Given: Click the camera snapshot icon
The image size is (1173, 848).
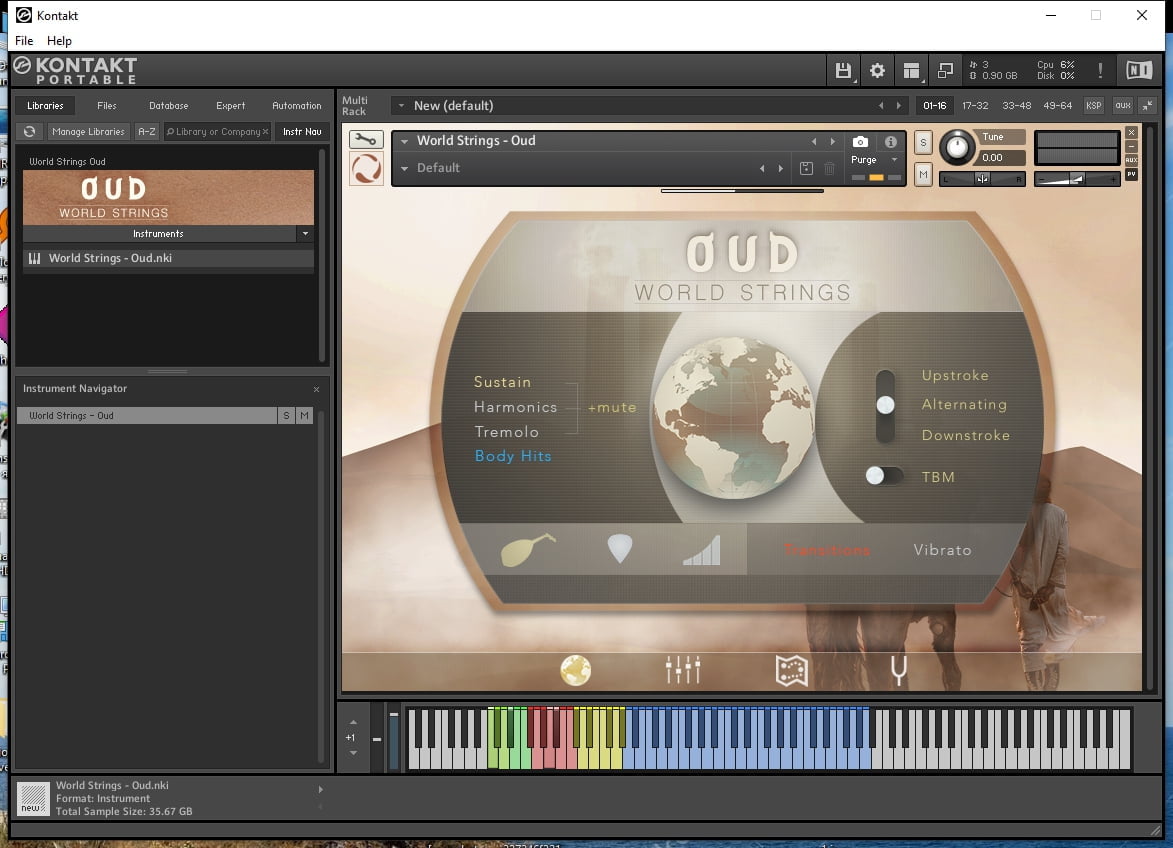Looking at the screenshot, I should tap(860, 142).
